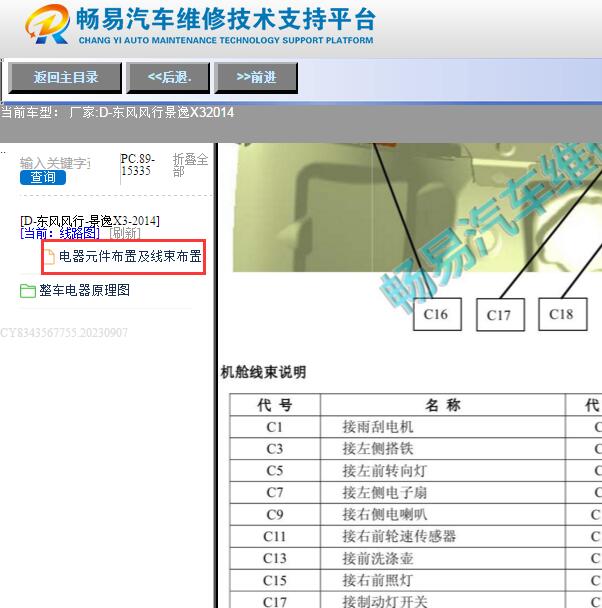Select the C7 code cell
Screen dimensions: 602x608
point(275,492)
